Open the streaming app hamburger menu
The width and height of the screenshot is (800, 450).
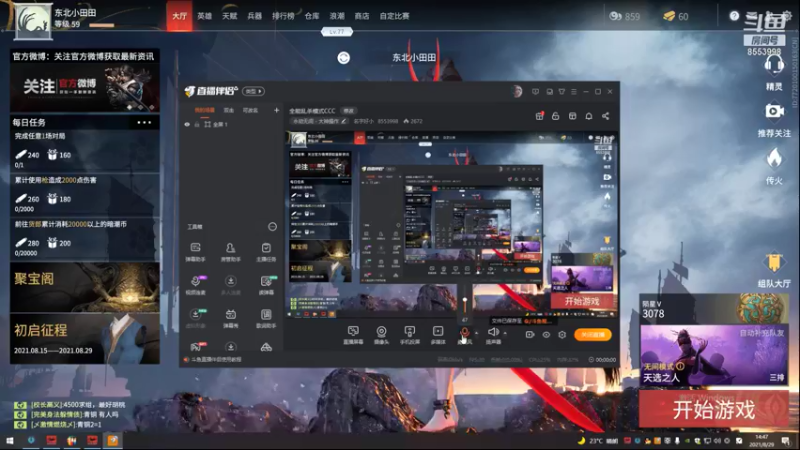(x=573, y=92)
